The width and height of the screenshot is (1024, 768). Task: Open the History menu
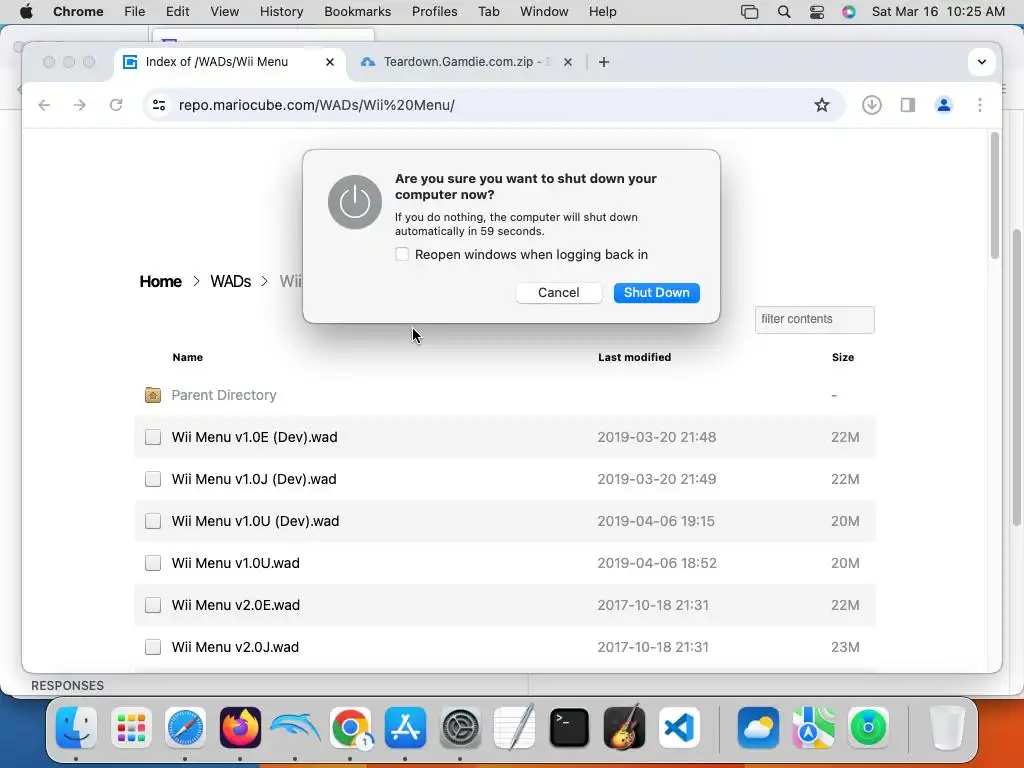(281, 12)
